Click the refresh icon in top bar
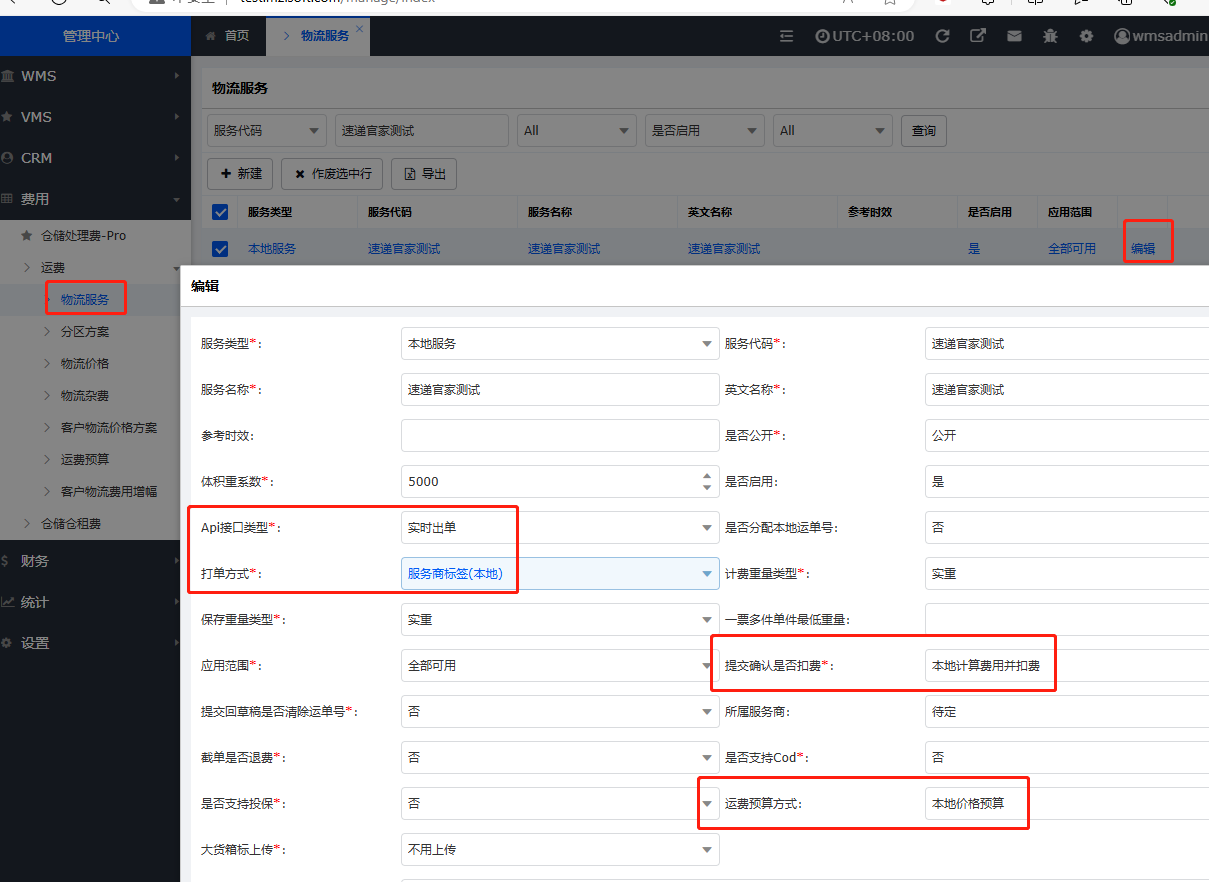Image resolution: width=1209 pixels, height=882 pixels. (942, 36)
